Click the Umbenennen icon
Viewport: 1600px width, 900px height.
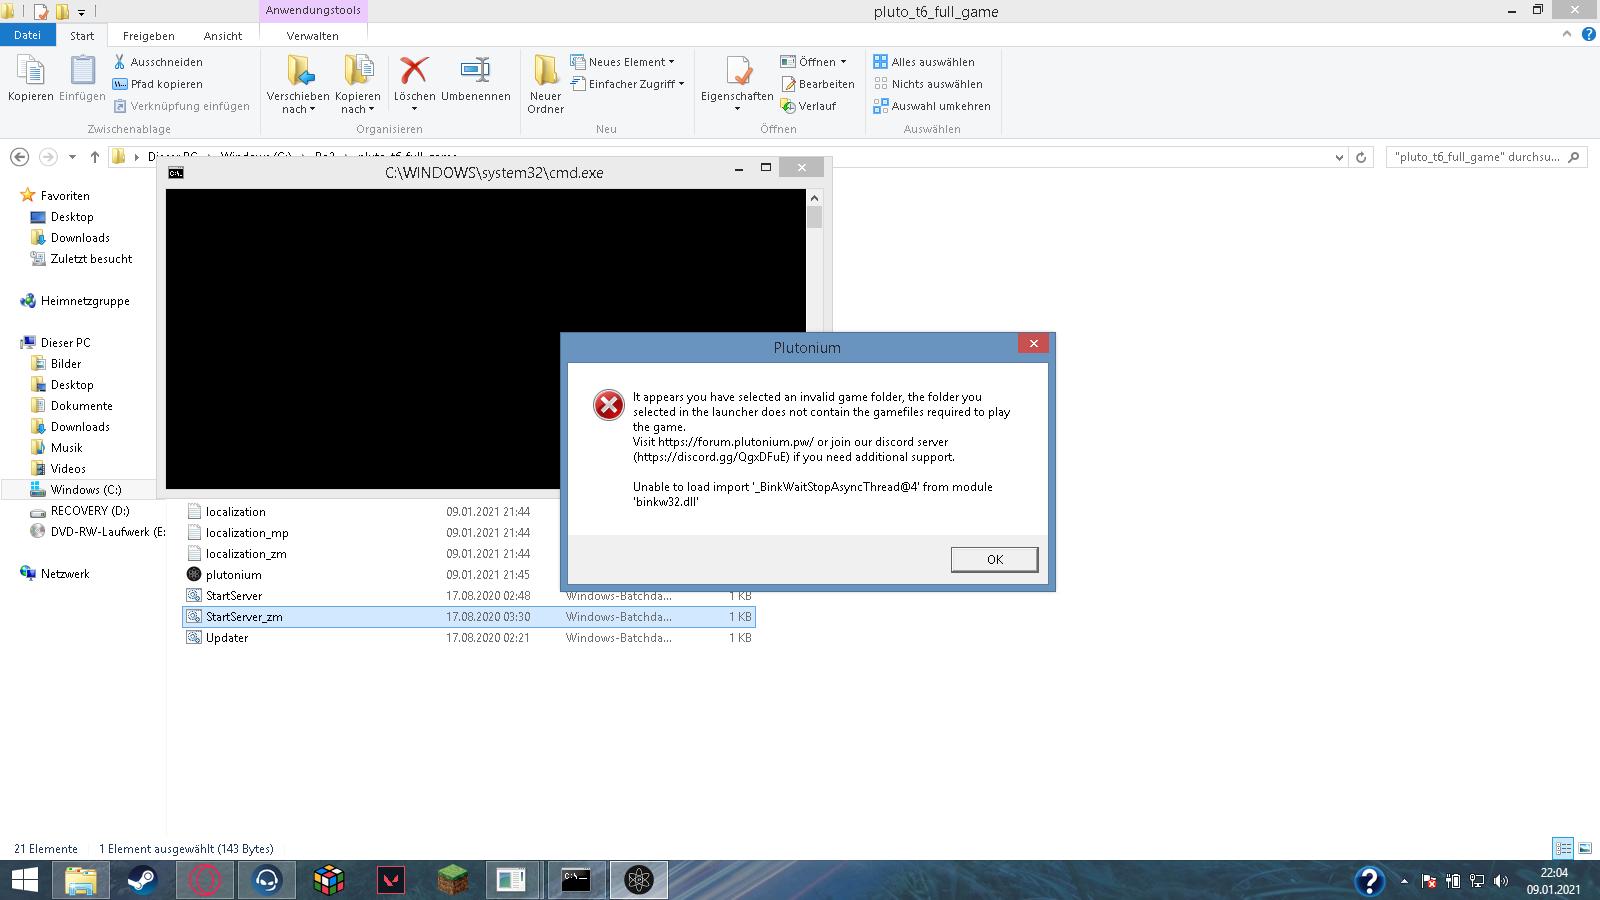pyautogui.click(x=476, y=78)
